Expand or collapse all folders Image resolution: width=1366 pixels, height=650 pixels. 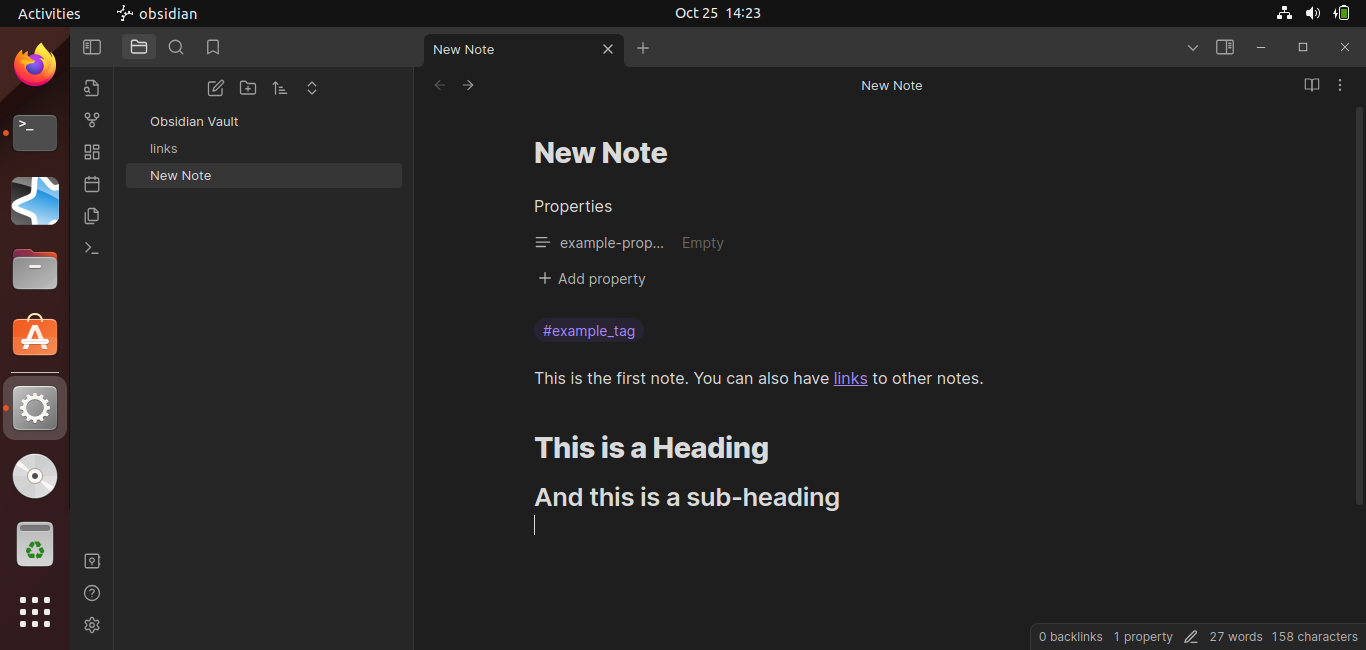pos(312,88)
